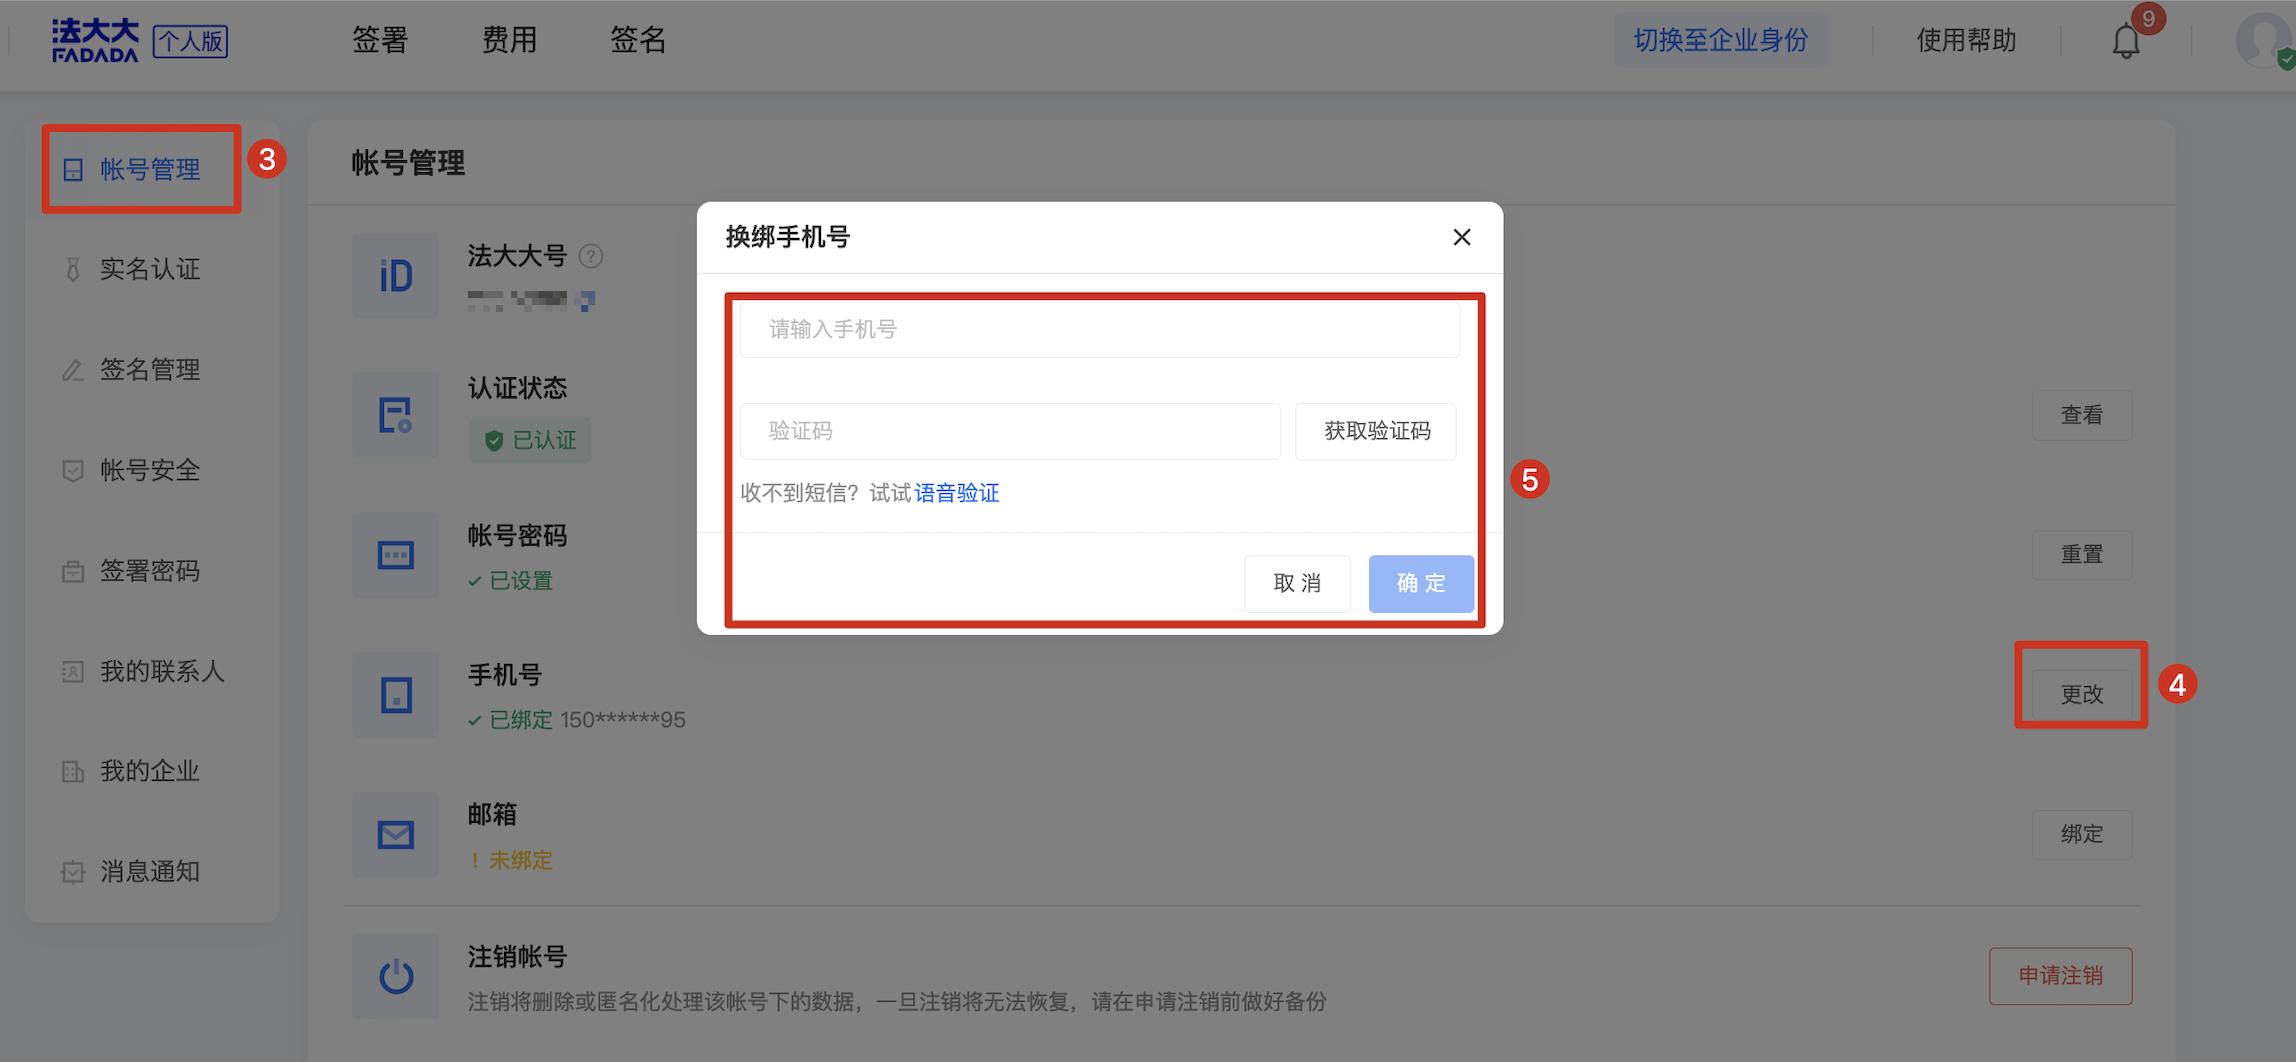The width and height of the screenshot is (2296, 1062).
Task: Open the 语音验证 link
Action: [x=956, y=492]
